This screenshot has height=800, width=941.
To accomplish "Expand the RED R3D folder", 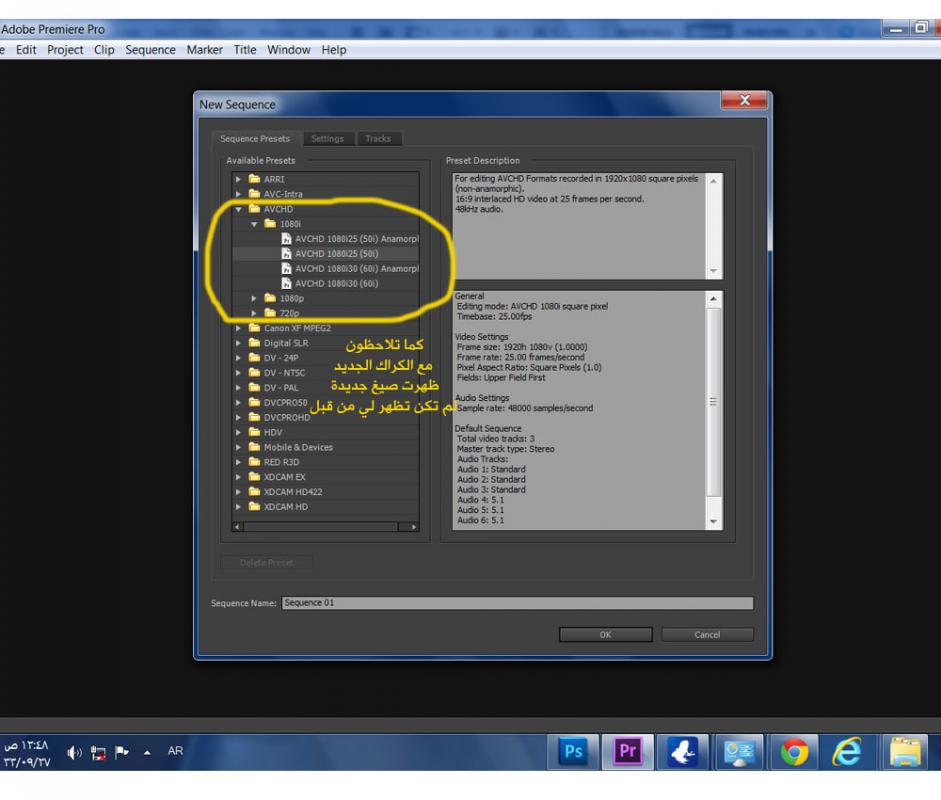I will click(x=238, y=463).
